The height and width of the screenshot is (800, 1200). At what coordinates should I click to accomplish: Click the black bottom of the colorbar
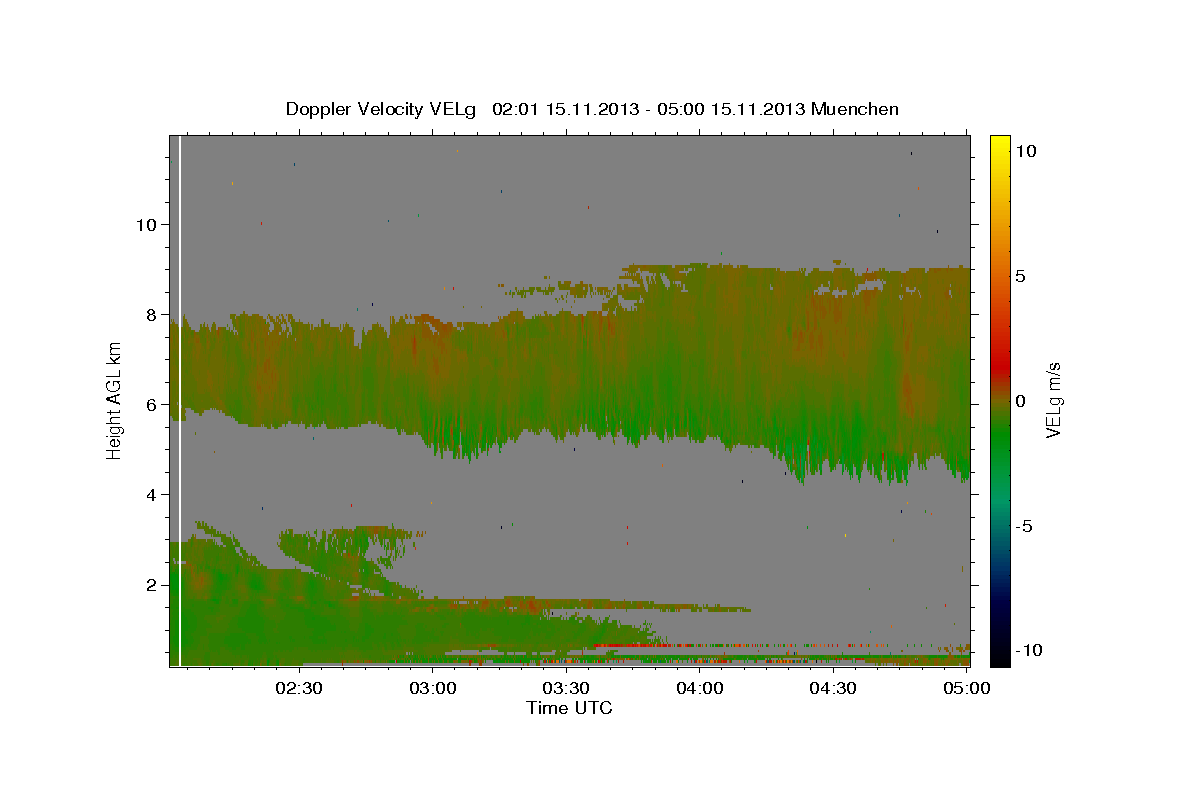click(x=999, y=657)
